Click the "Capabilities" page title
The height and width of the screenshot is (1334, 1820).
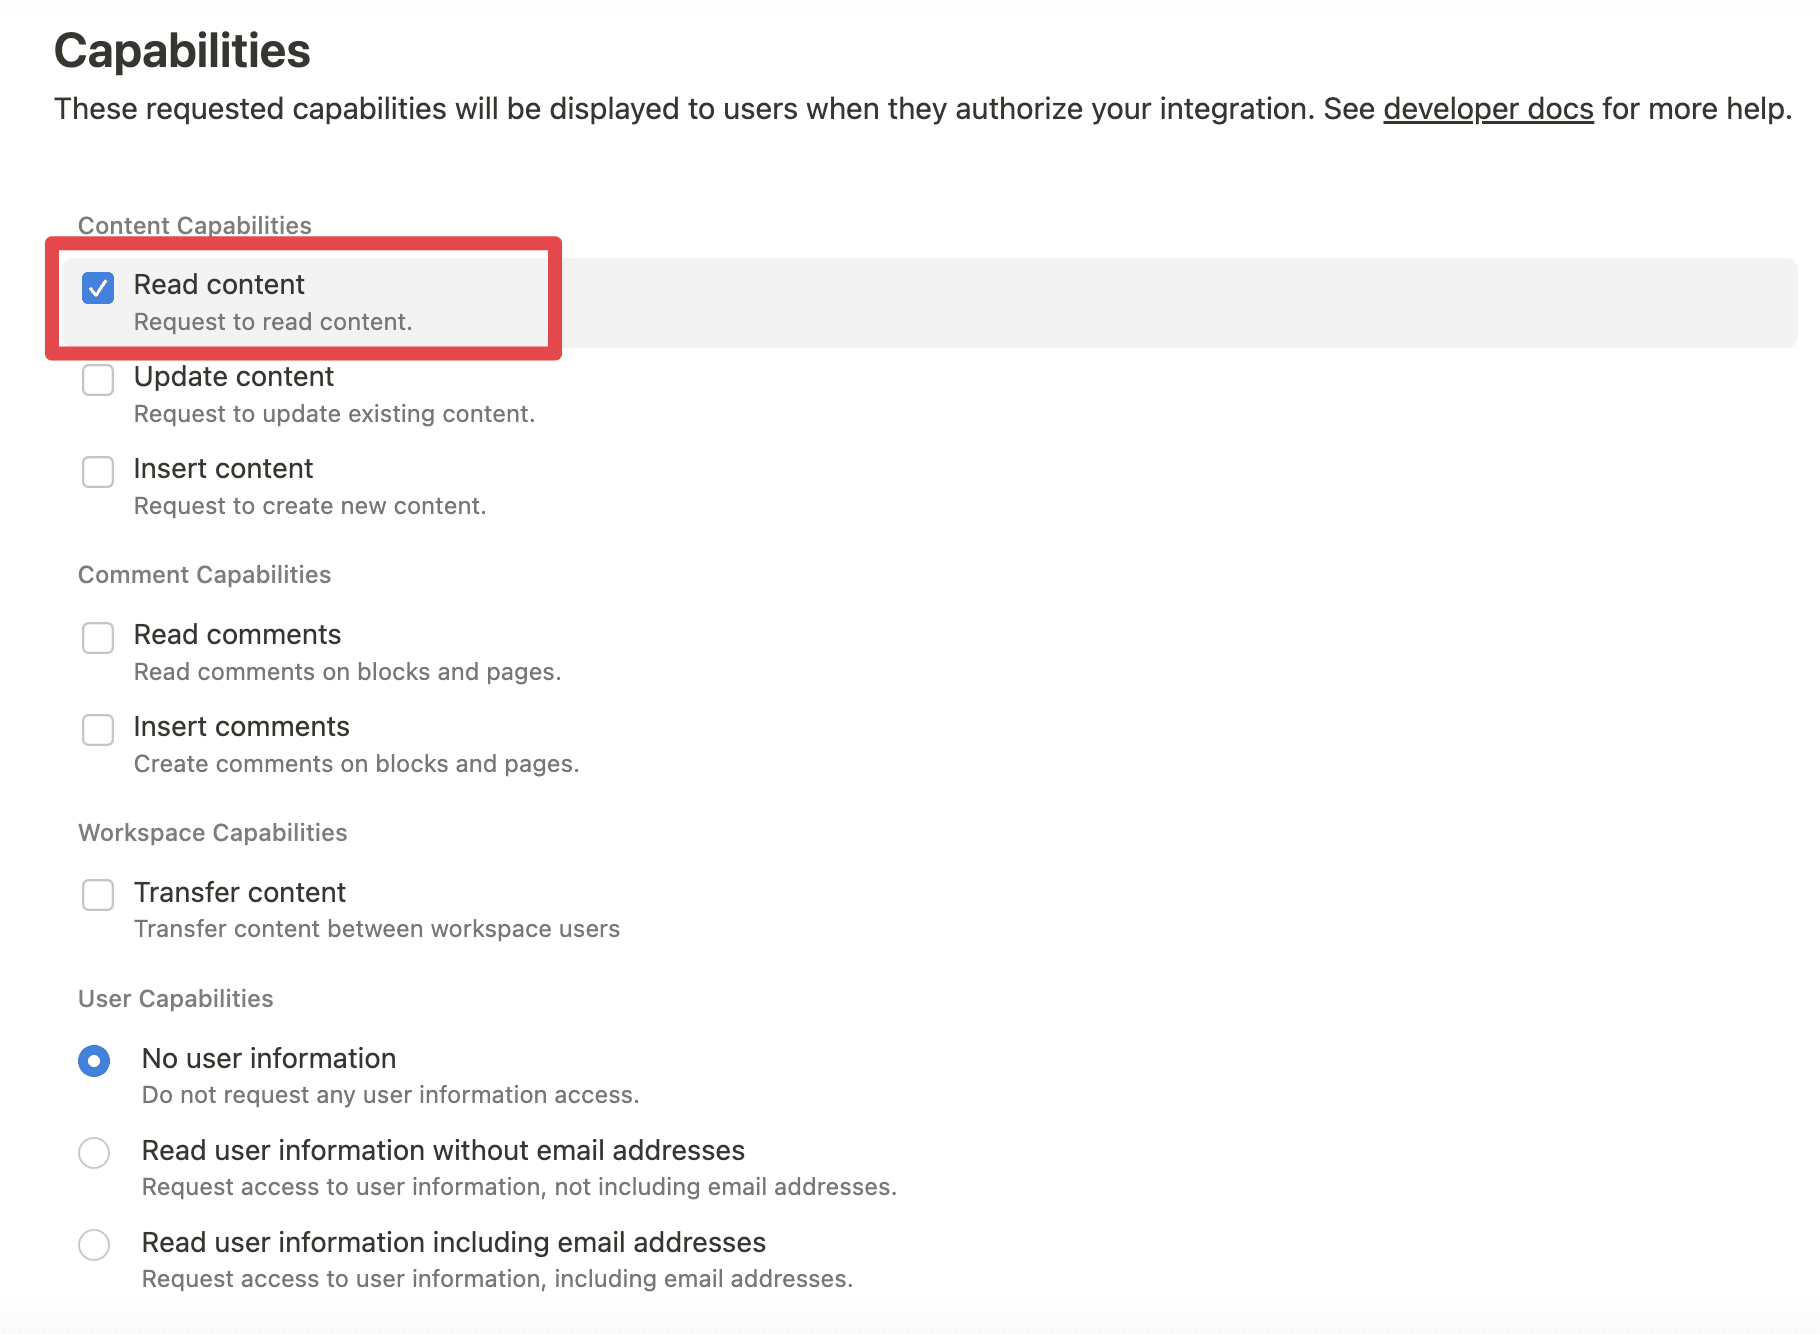pyautogui.click(x=182, y=50)
